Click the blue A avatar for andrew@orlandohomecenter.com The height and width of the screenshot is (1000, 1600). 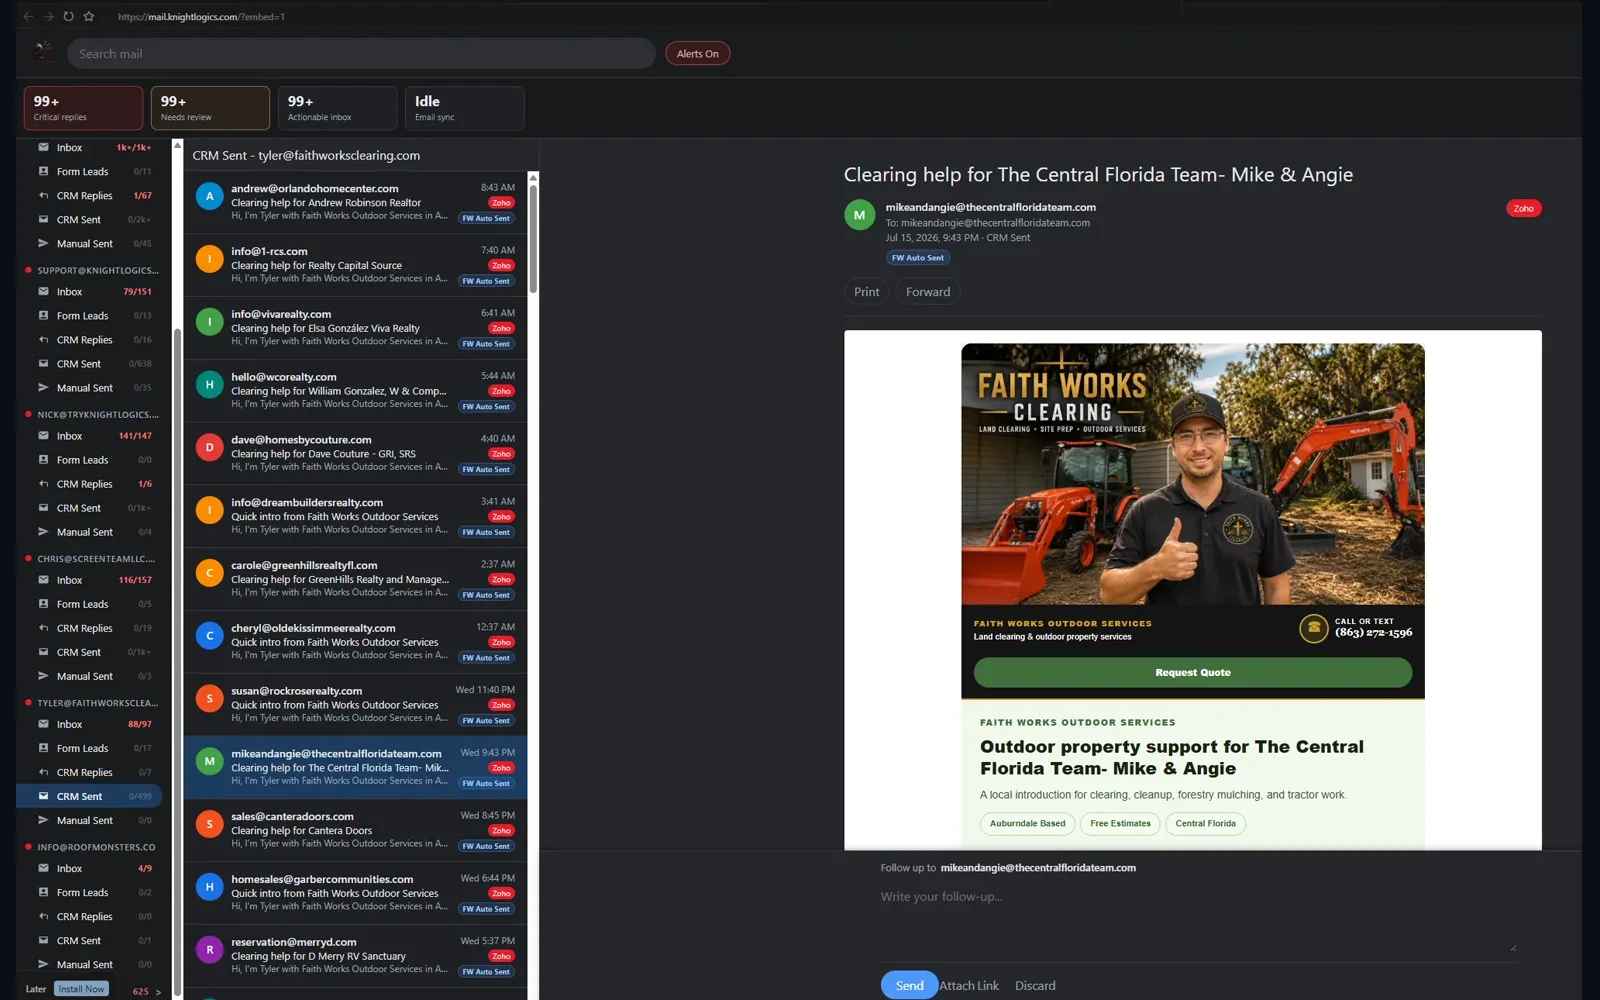(209, 196)
